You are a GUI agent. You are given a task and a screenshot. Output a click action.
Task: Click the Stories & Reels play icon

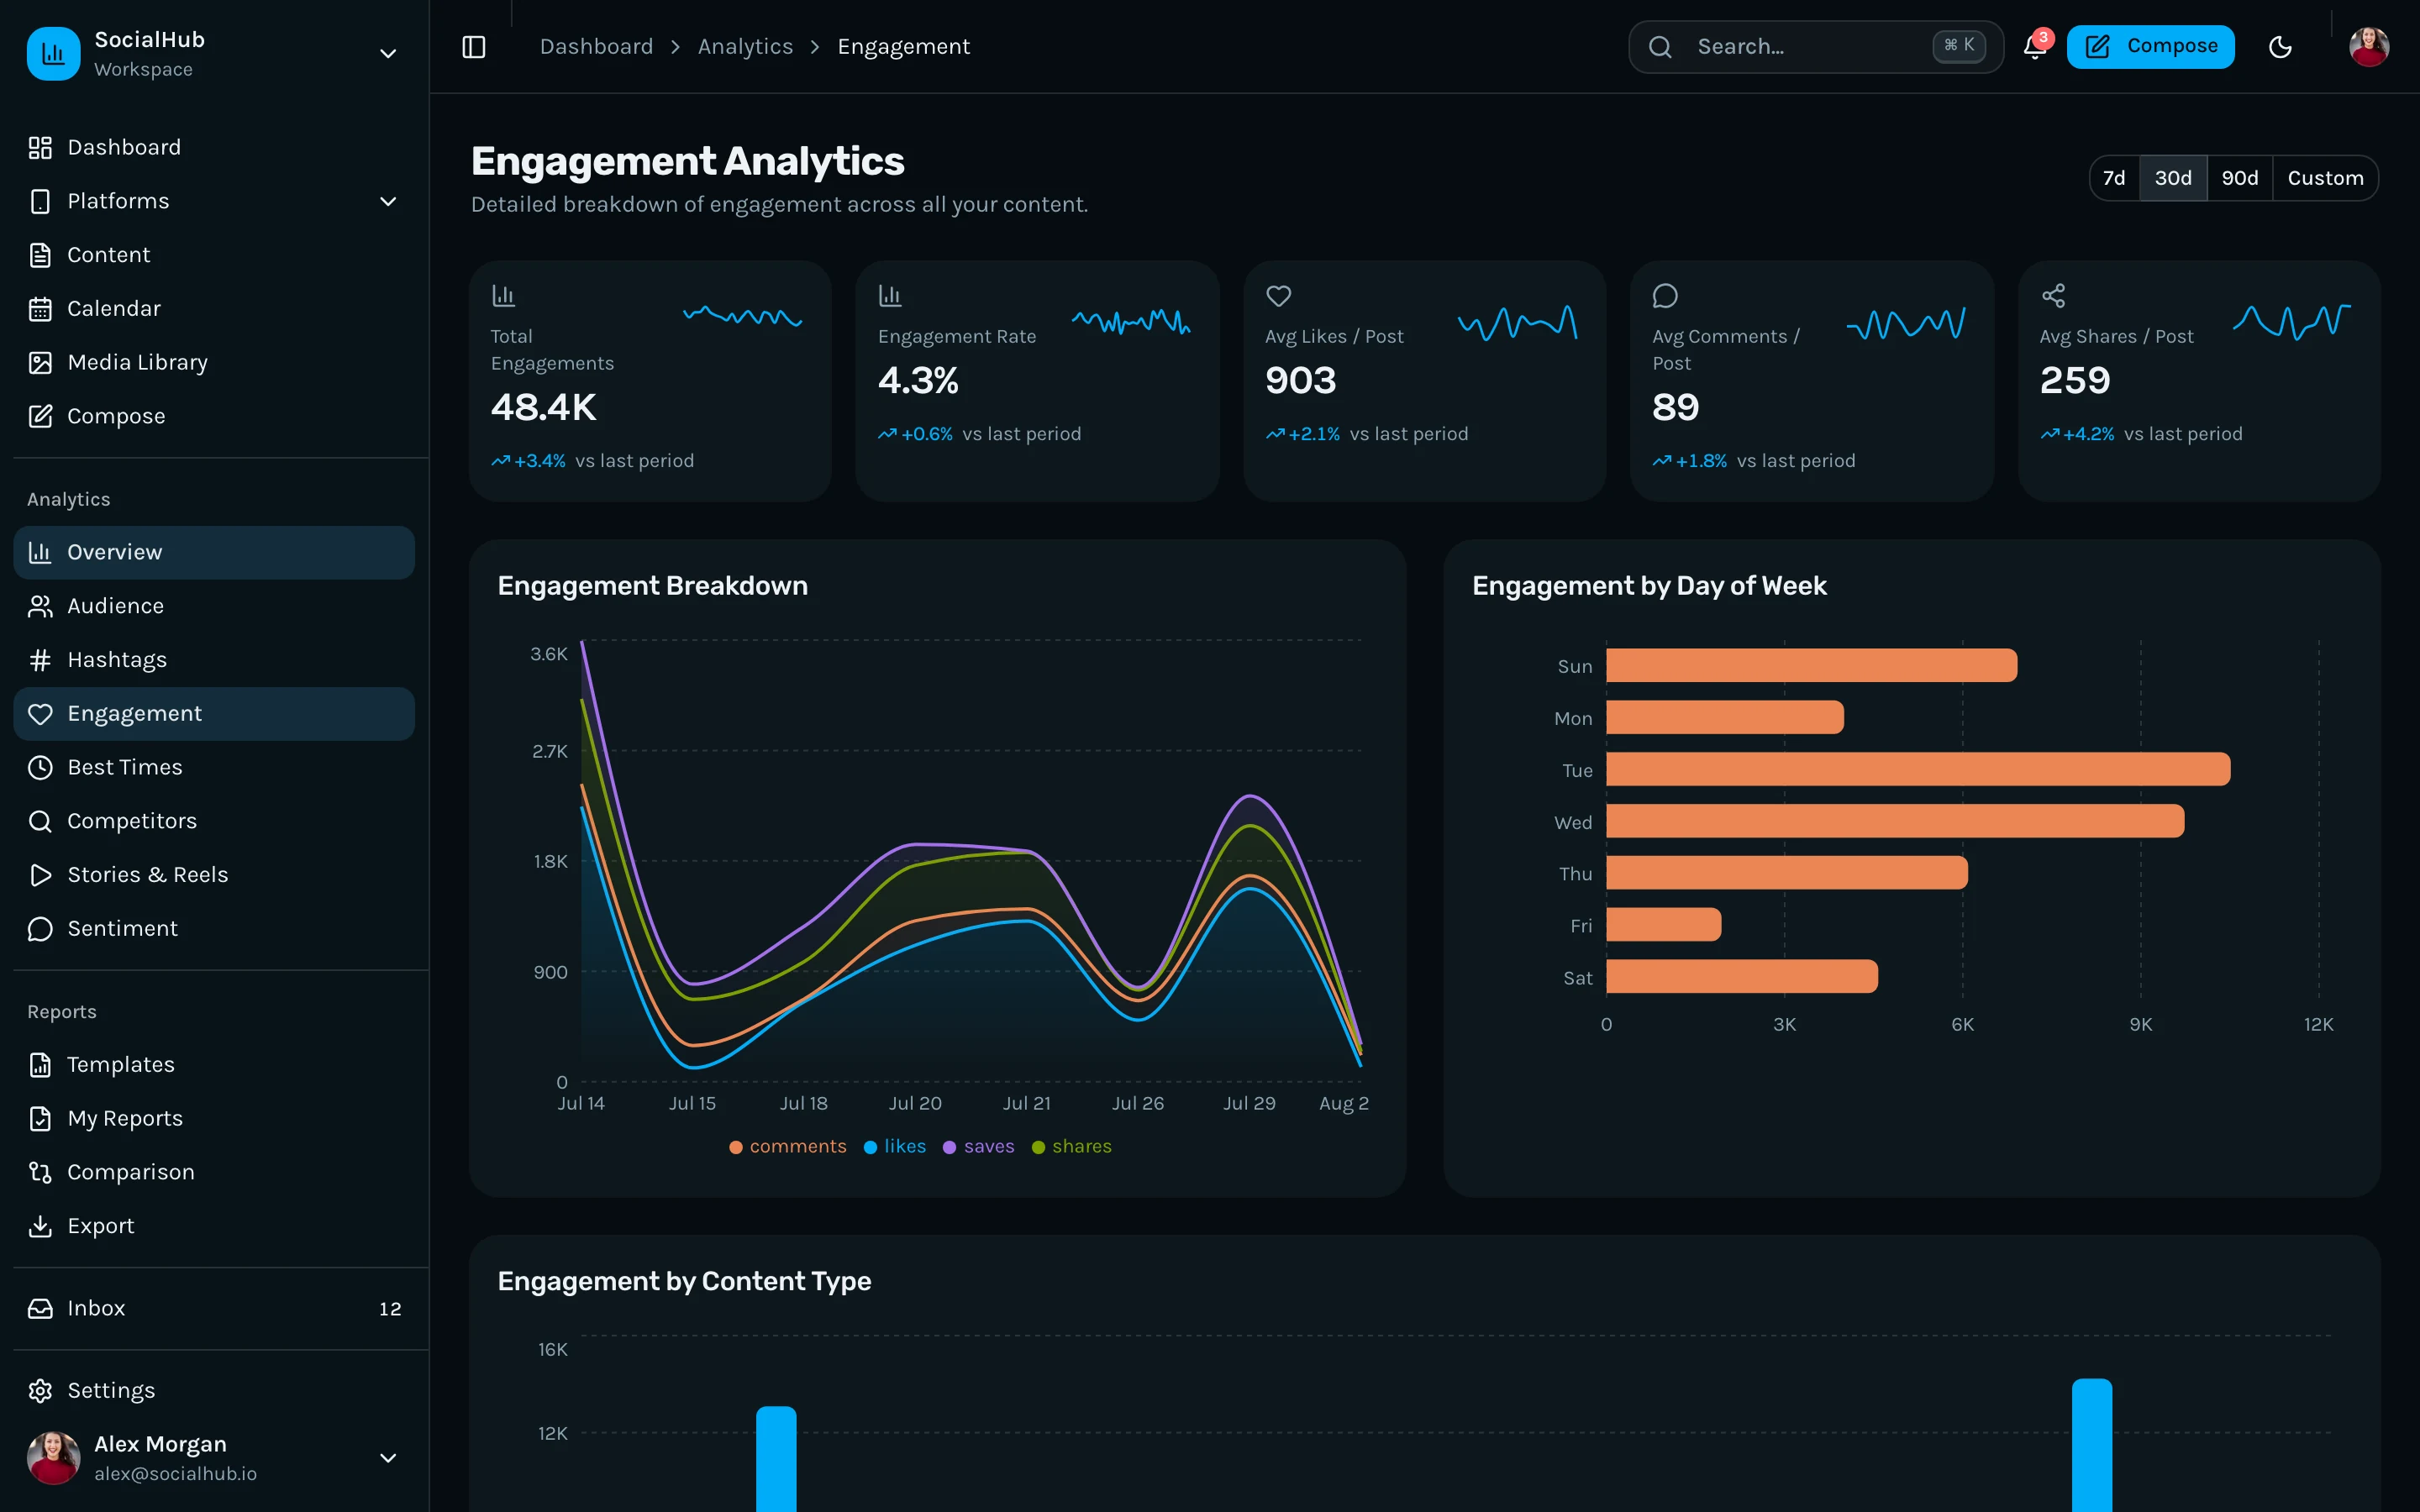coord(40,875)
